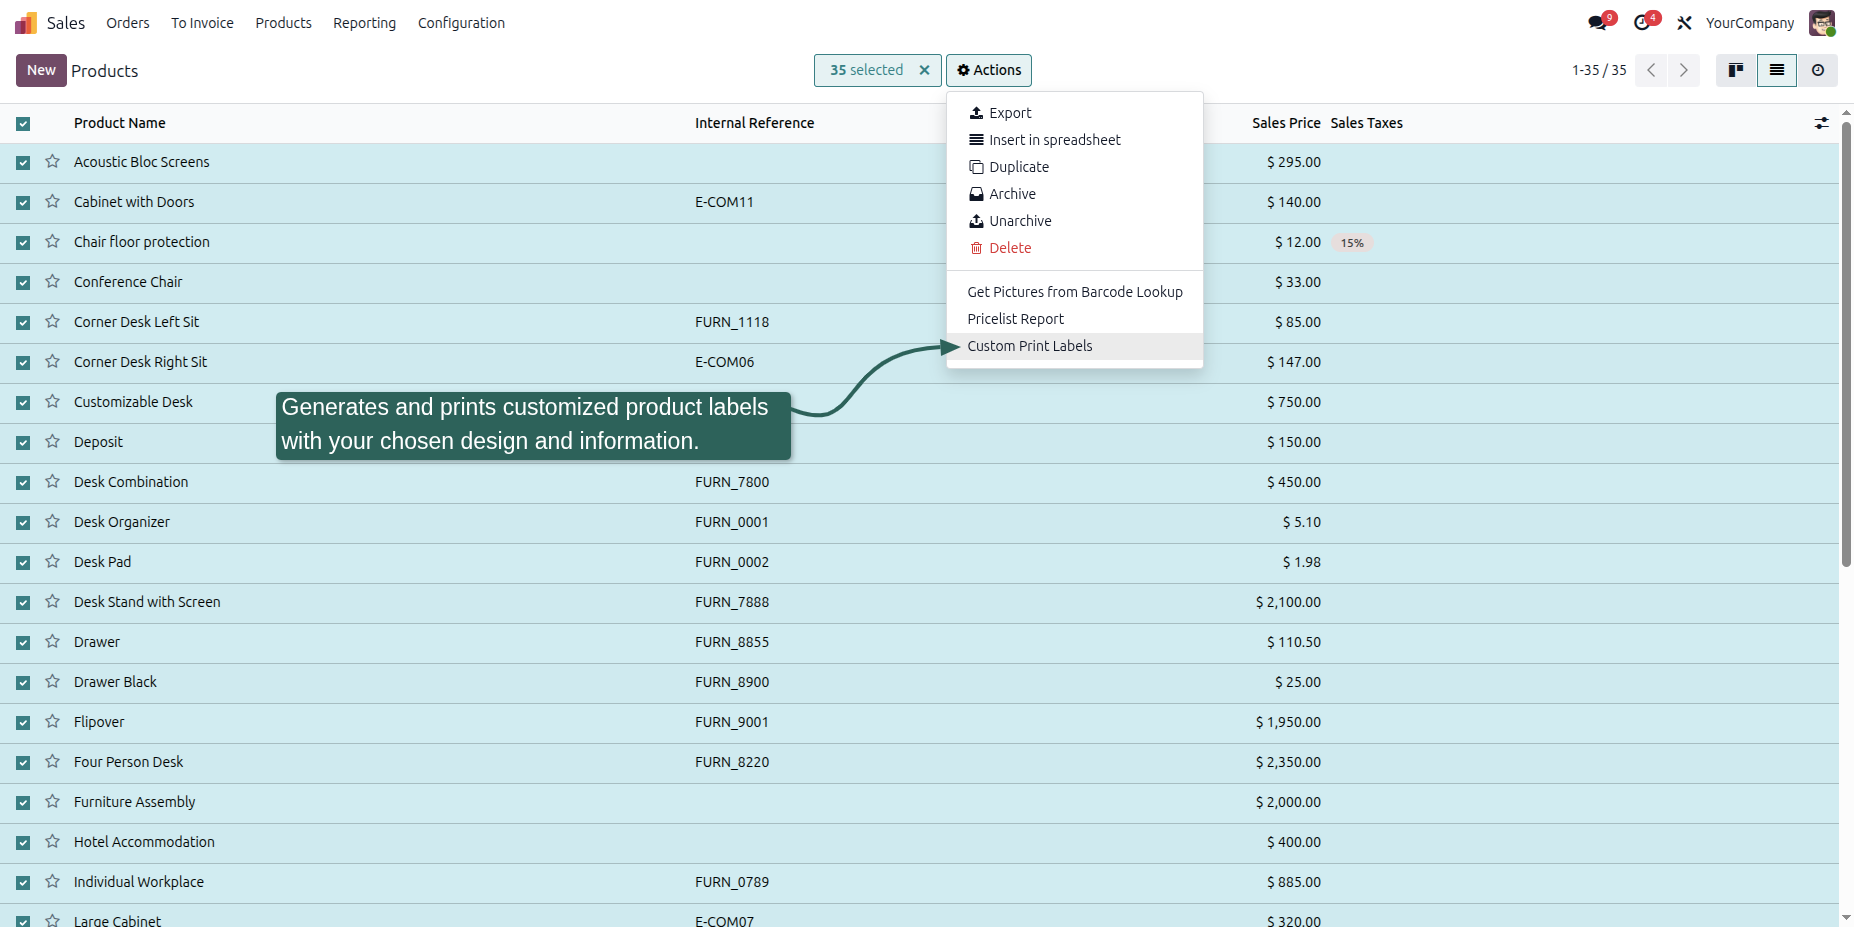Switch to List view
Screen dimensions: 1854x927
click(x=1777, y=70)
